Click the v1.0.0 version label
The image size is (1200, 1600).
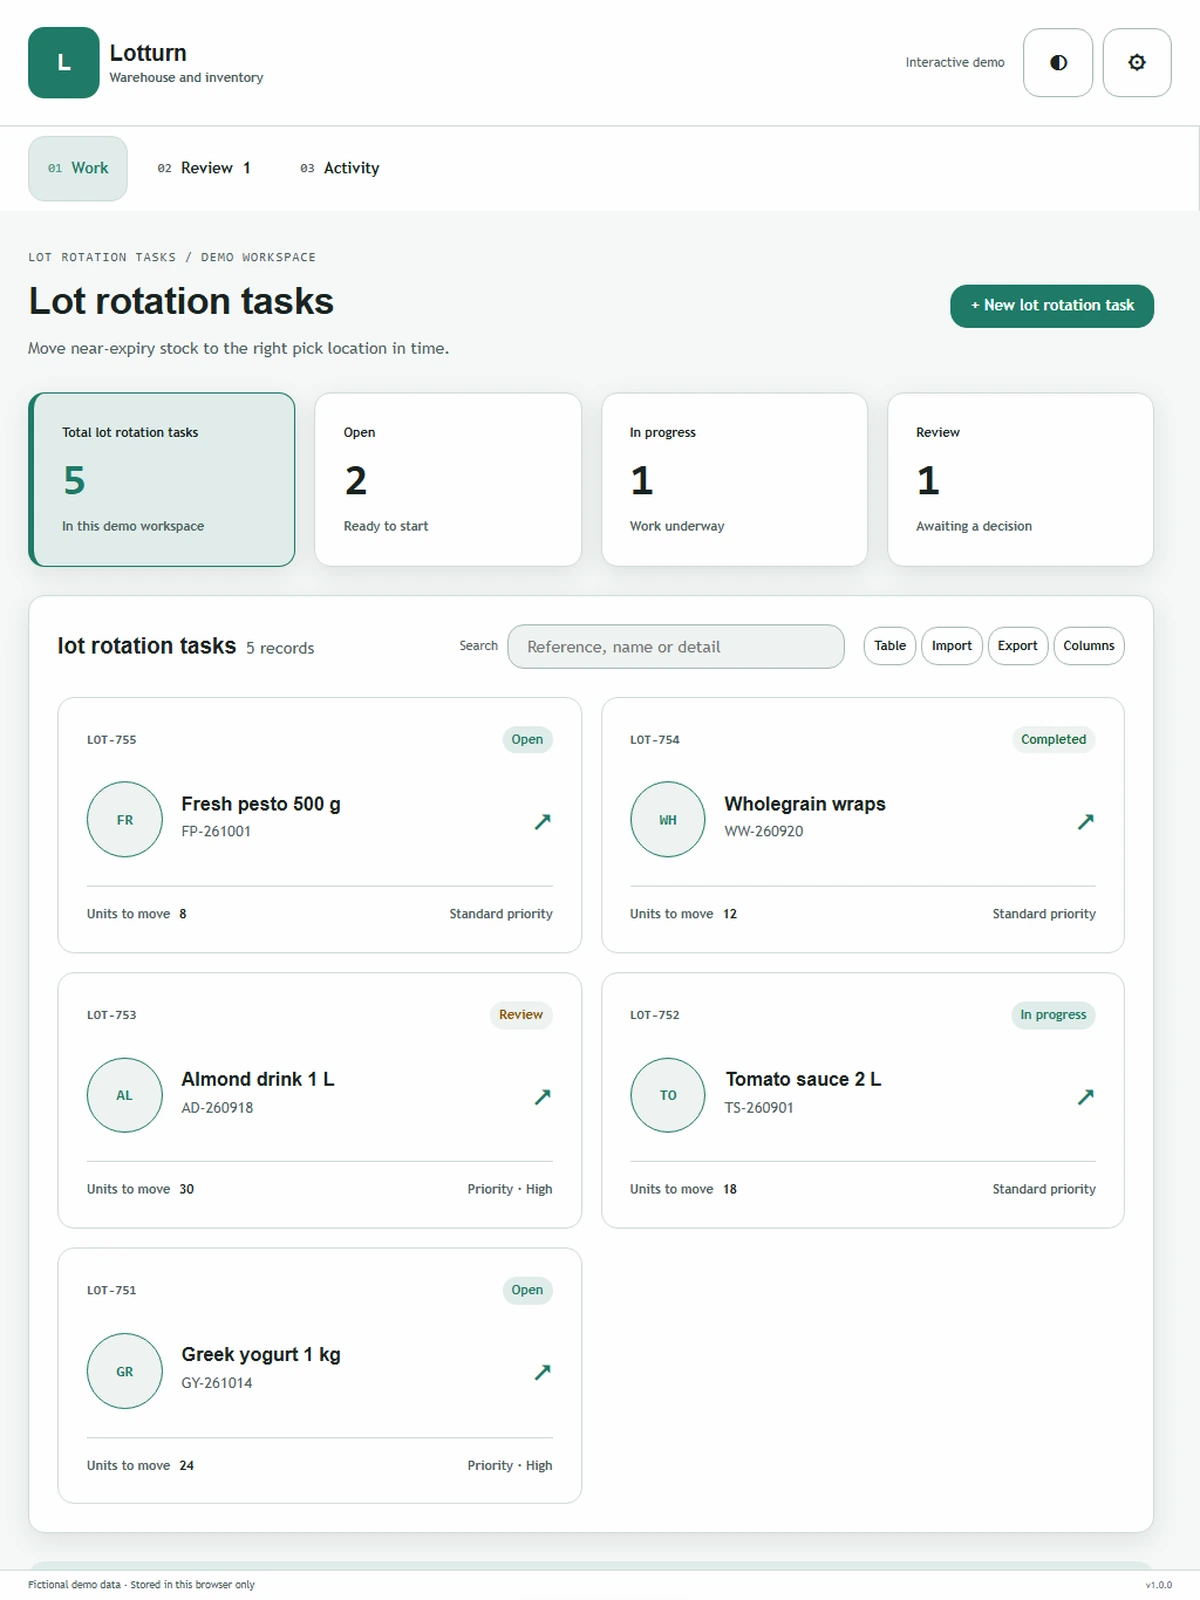pyautogui.click(x=1159, y=1585)
